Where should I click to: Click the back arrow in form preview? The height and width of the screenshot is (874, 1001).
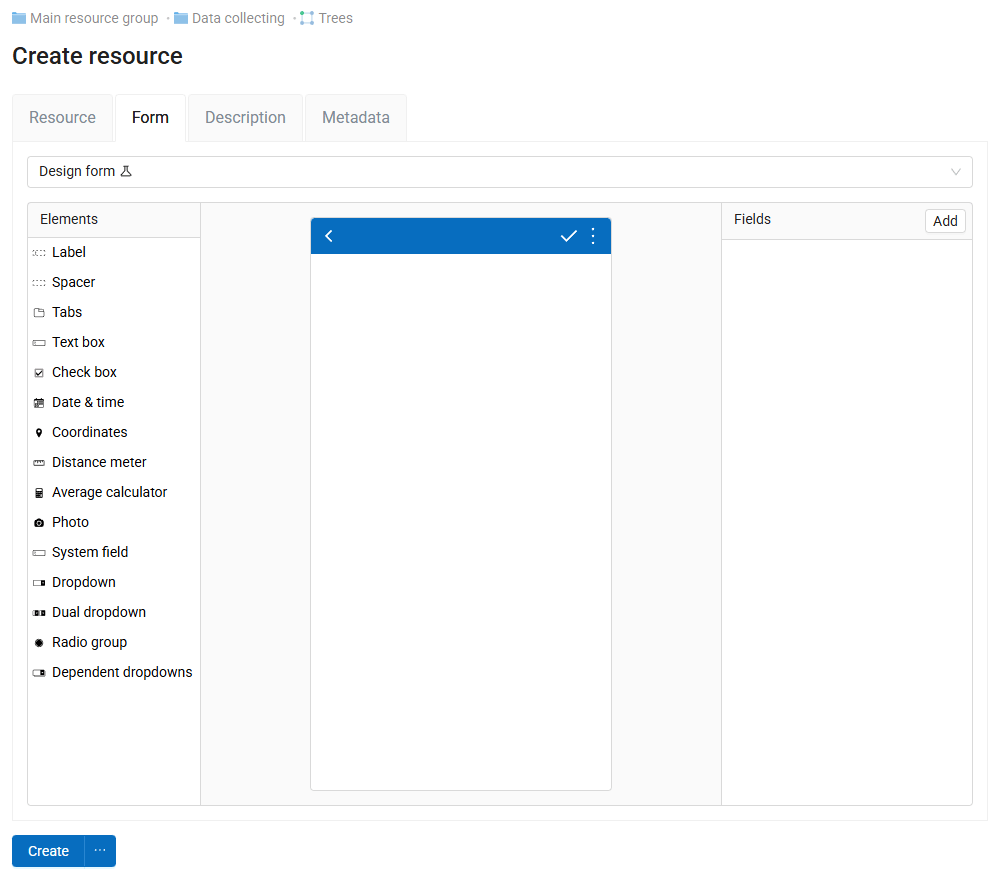pyautogui.click(x=329, y=236)
